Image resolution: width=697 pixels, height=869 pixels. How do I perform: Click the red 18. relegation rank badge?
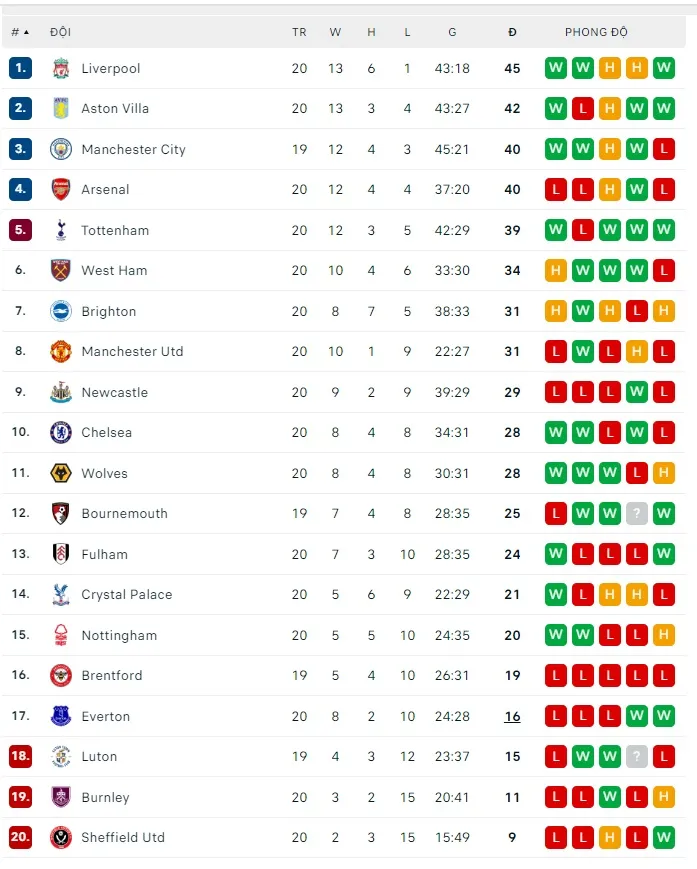click(x=20, y=756)
